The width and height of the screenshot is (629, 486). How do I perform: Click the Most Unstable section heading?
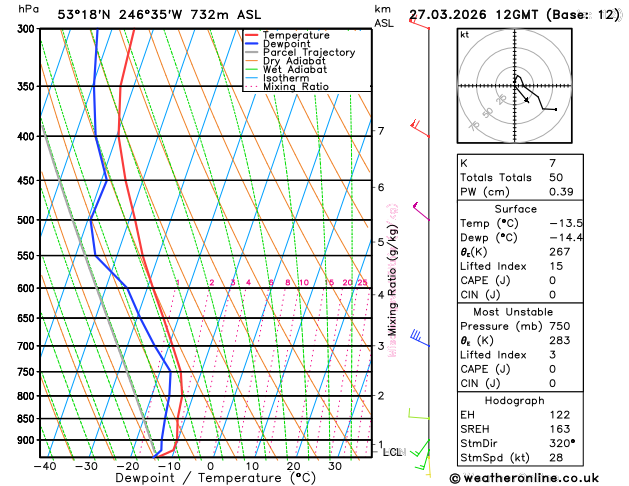[x=513, y=312]
